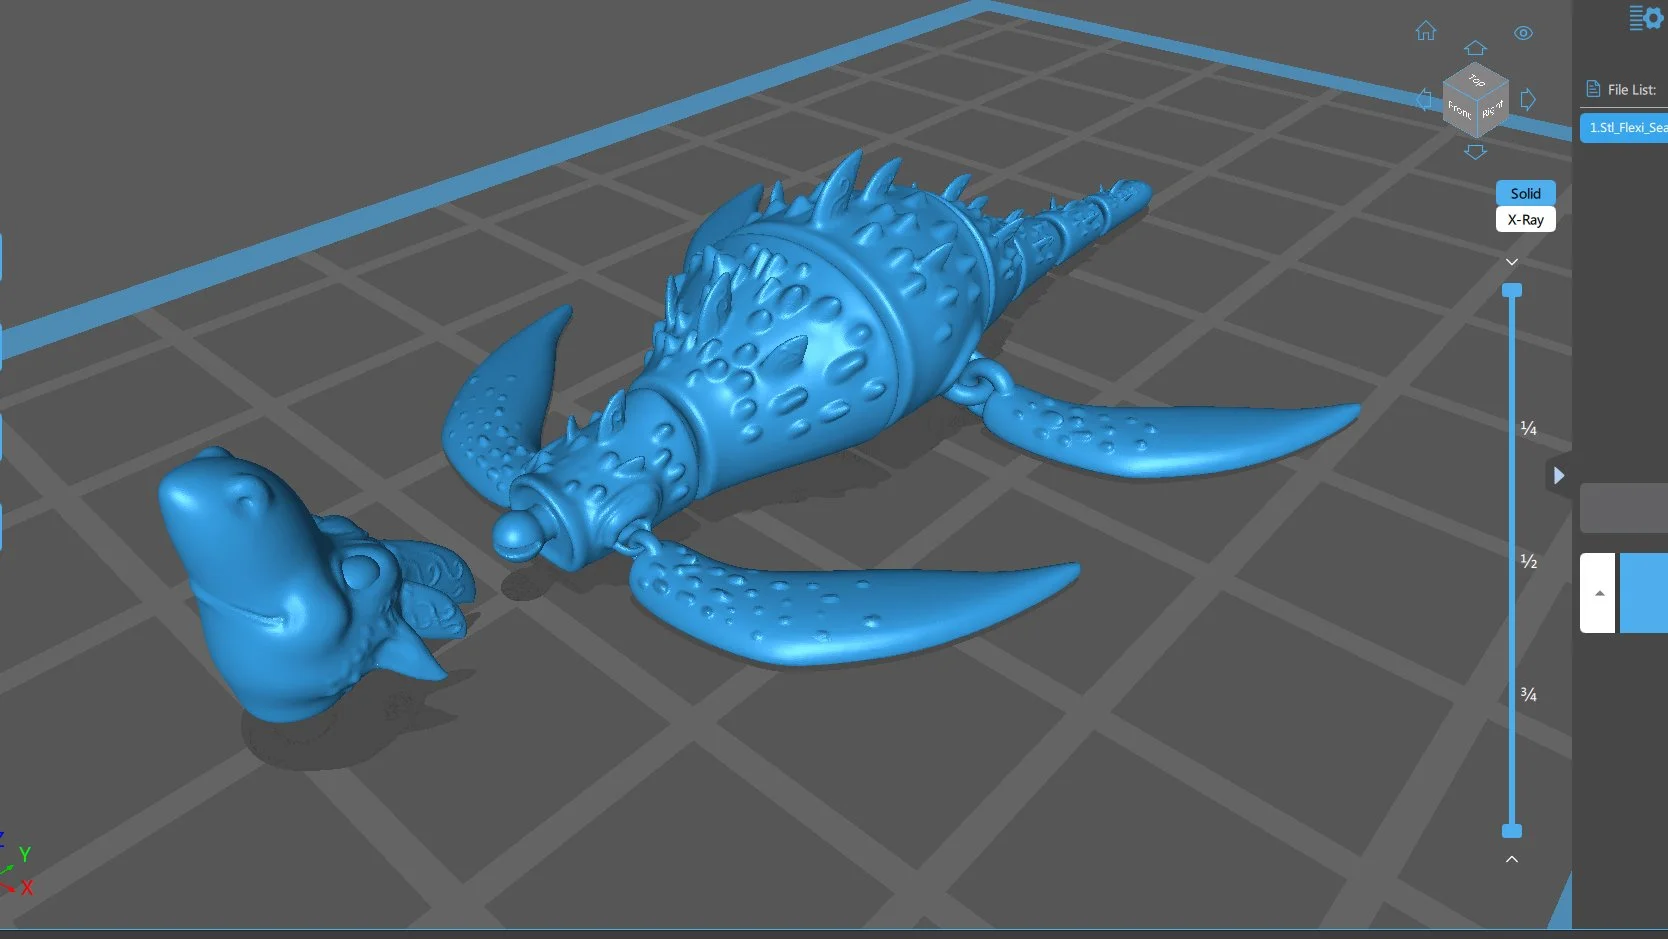Open the settings list gear icon

click(1645, 18)
